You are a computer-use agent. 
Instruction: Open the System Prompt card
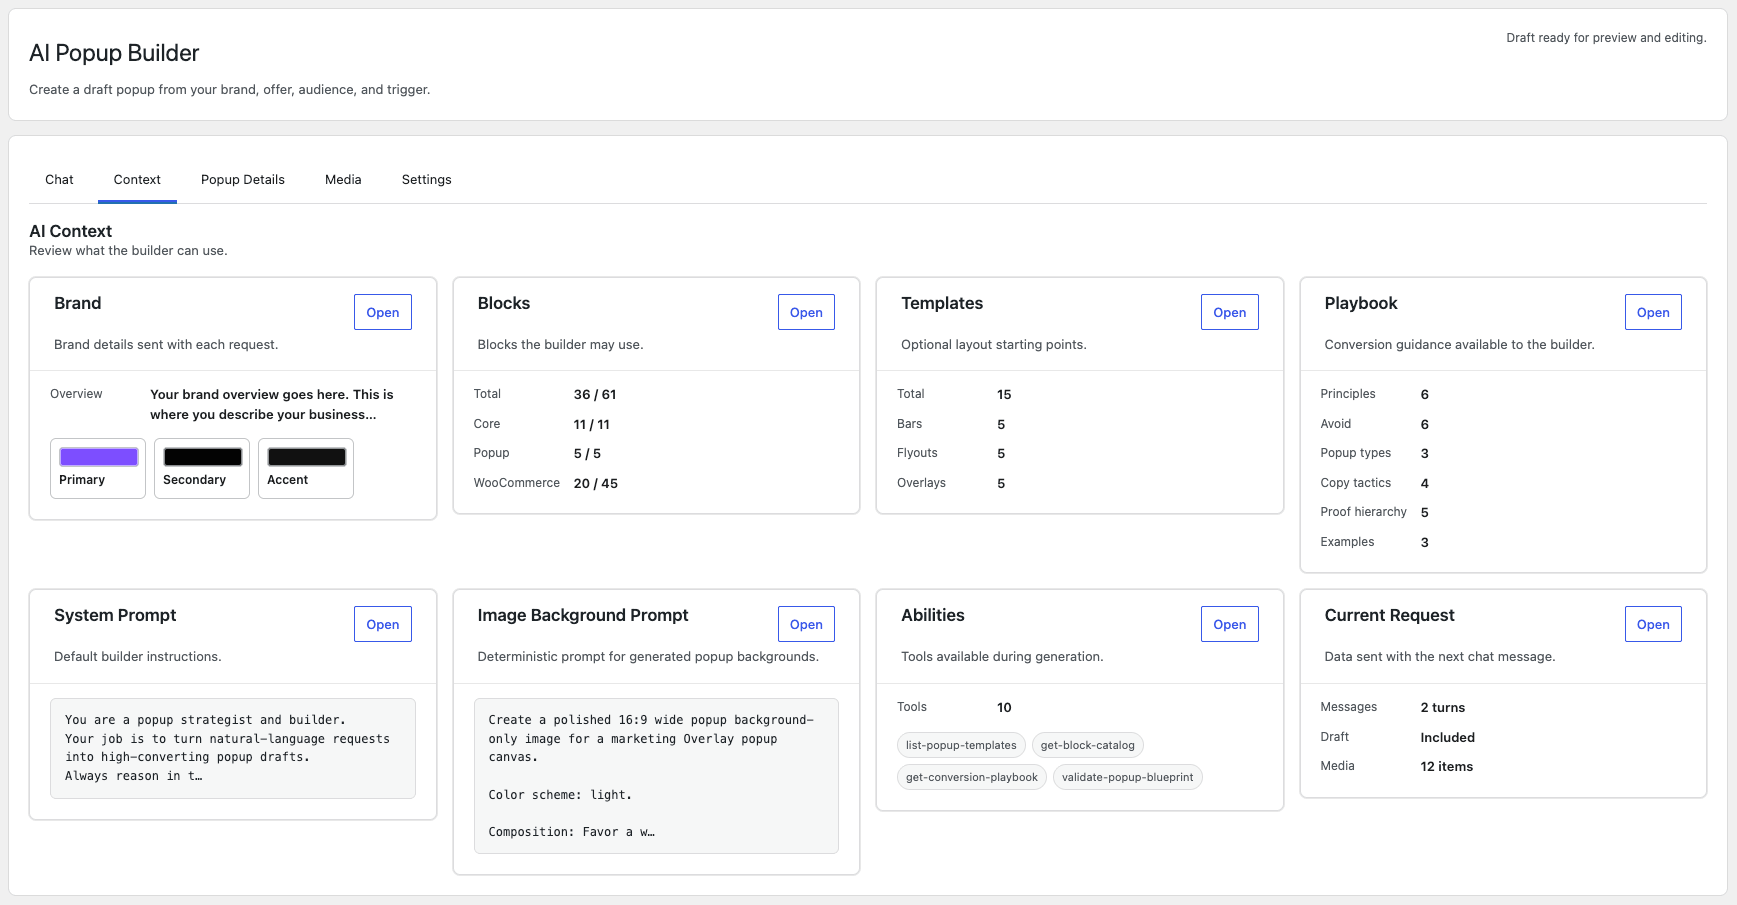[x=383, y=624]
